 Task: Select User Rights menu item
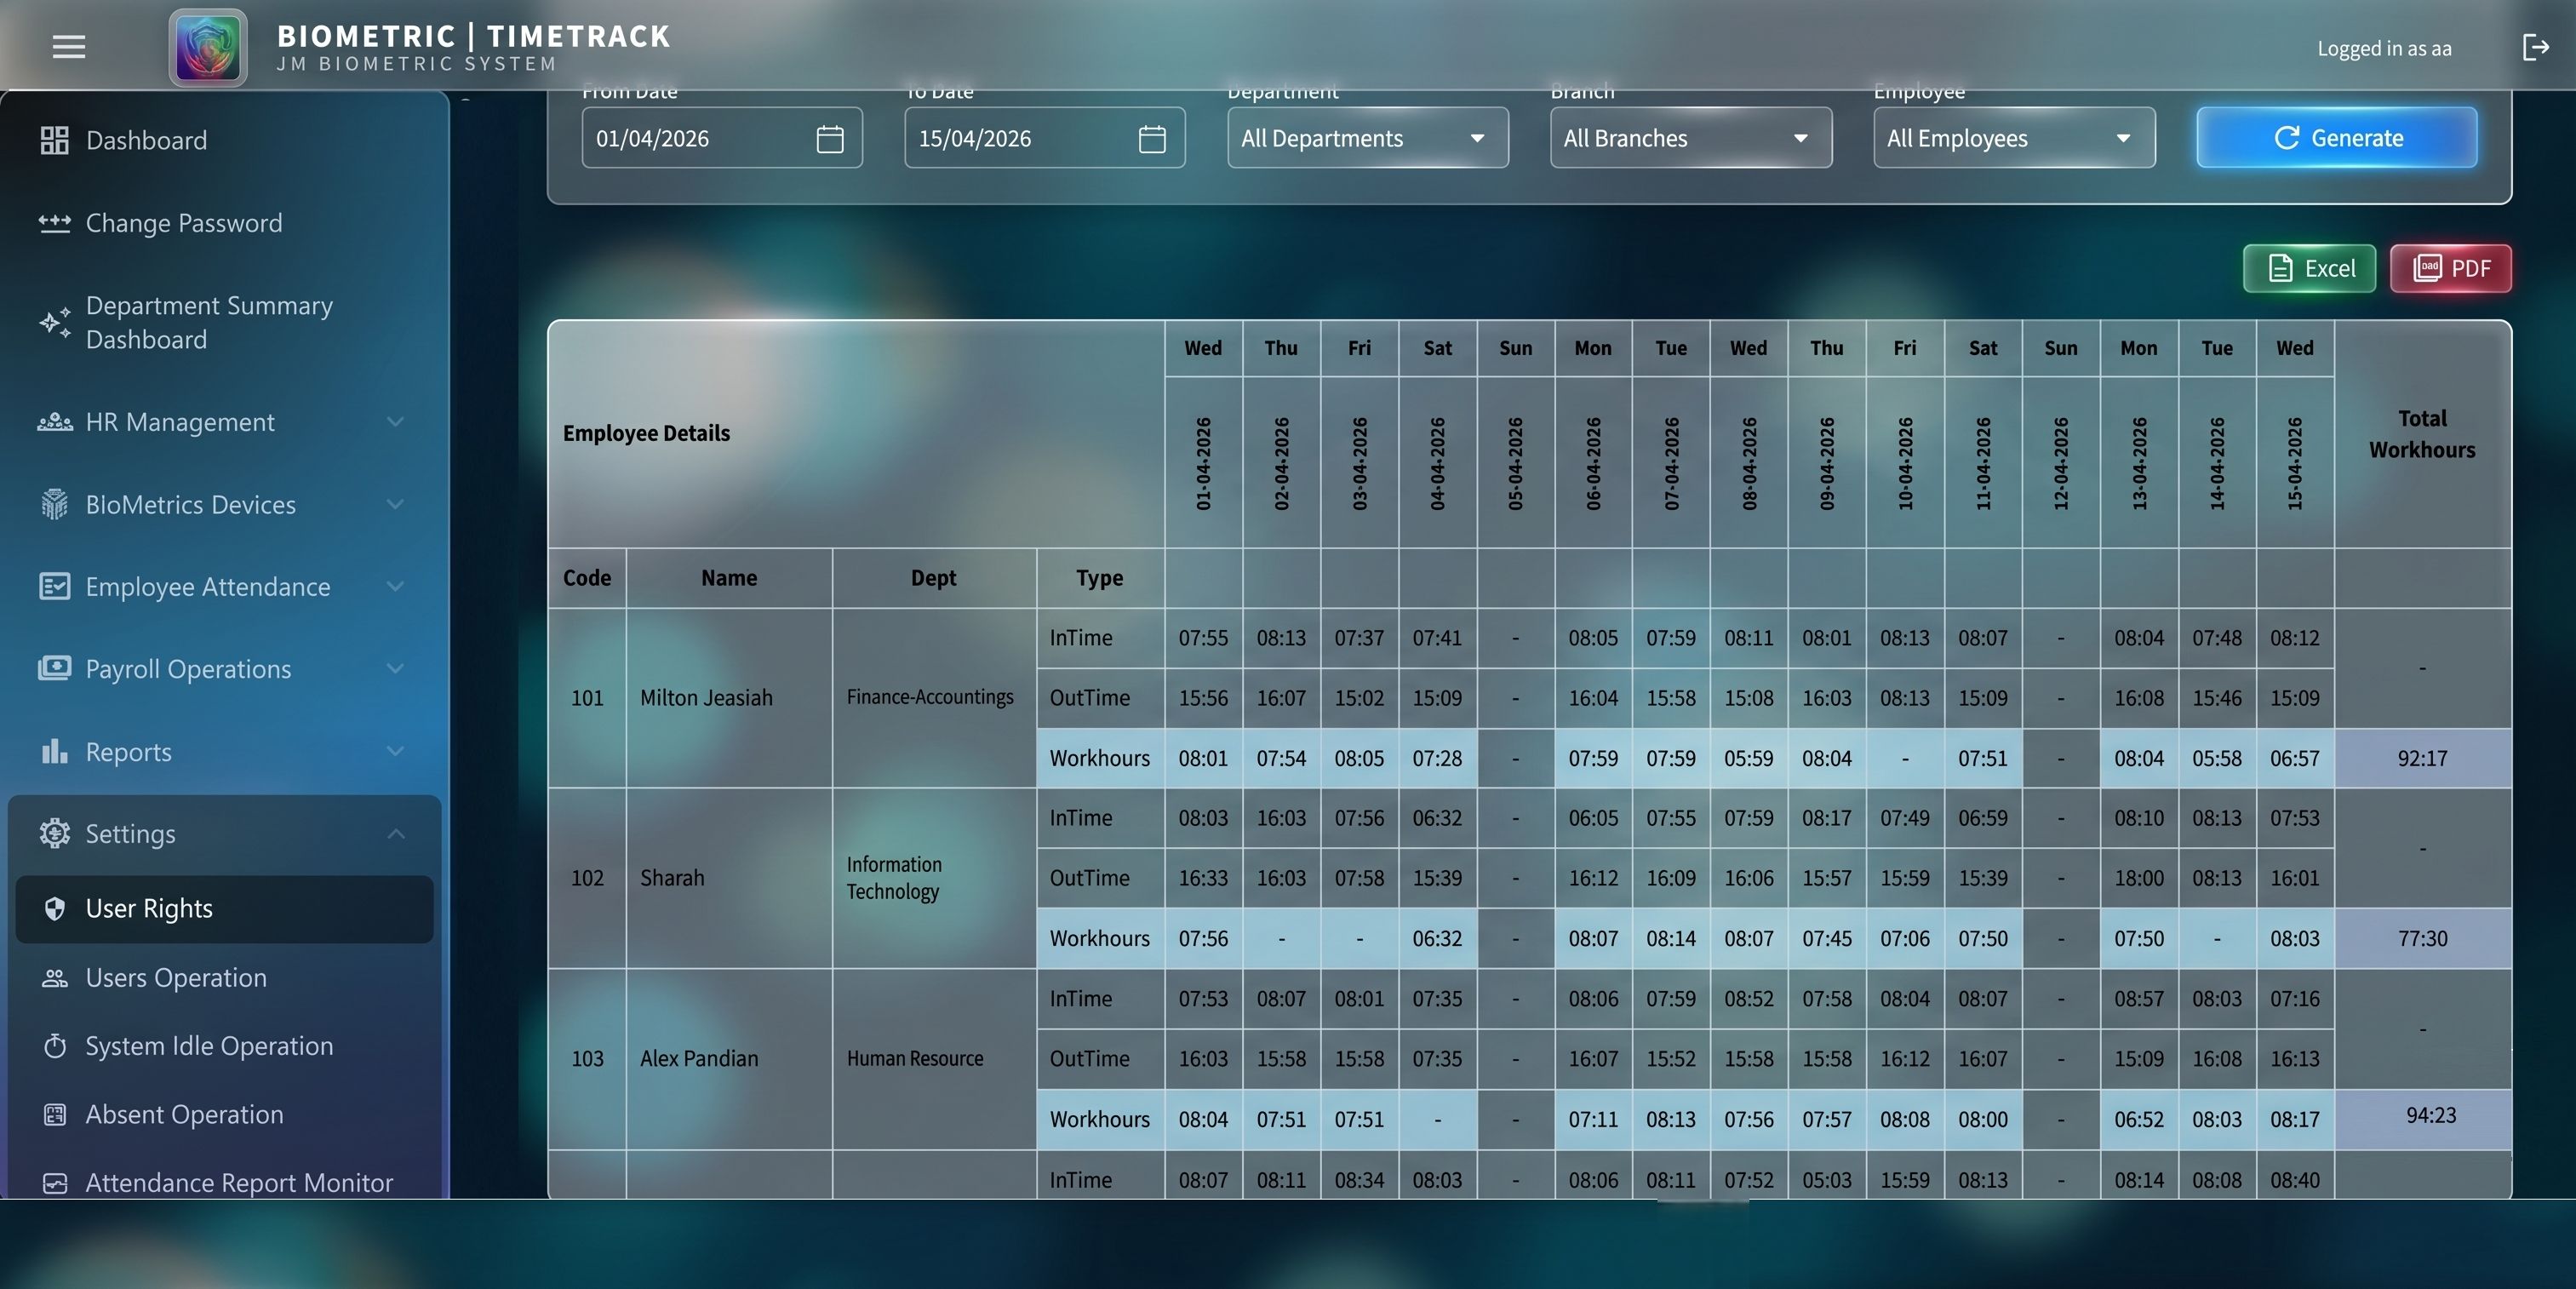pos(224,909)
